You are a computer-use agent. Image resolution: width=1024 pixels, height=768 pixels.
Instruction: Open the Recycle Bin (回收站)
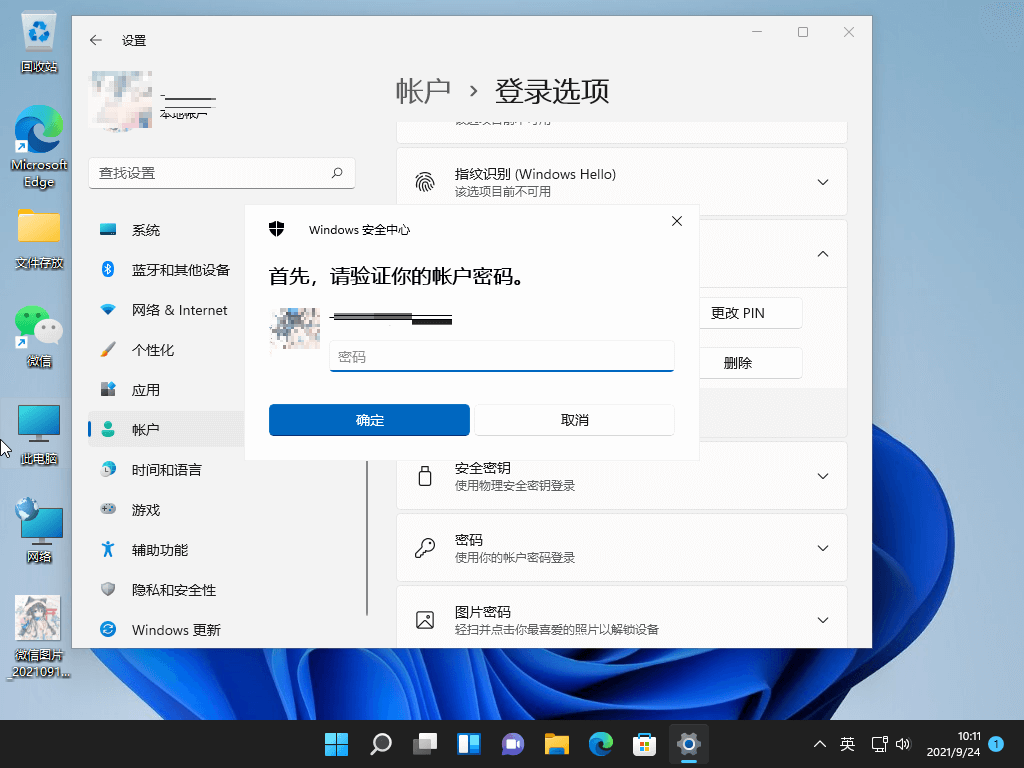[x=38, y=25]
